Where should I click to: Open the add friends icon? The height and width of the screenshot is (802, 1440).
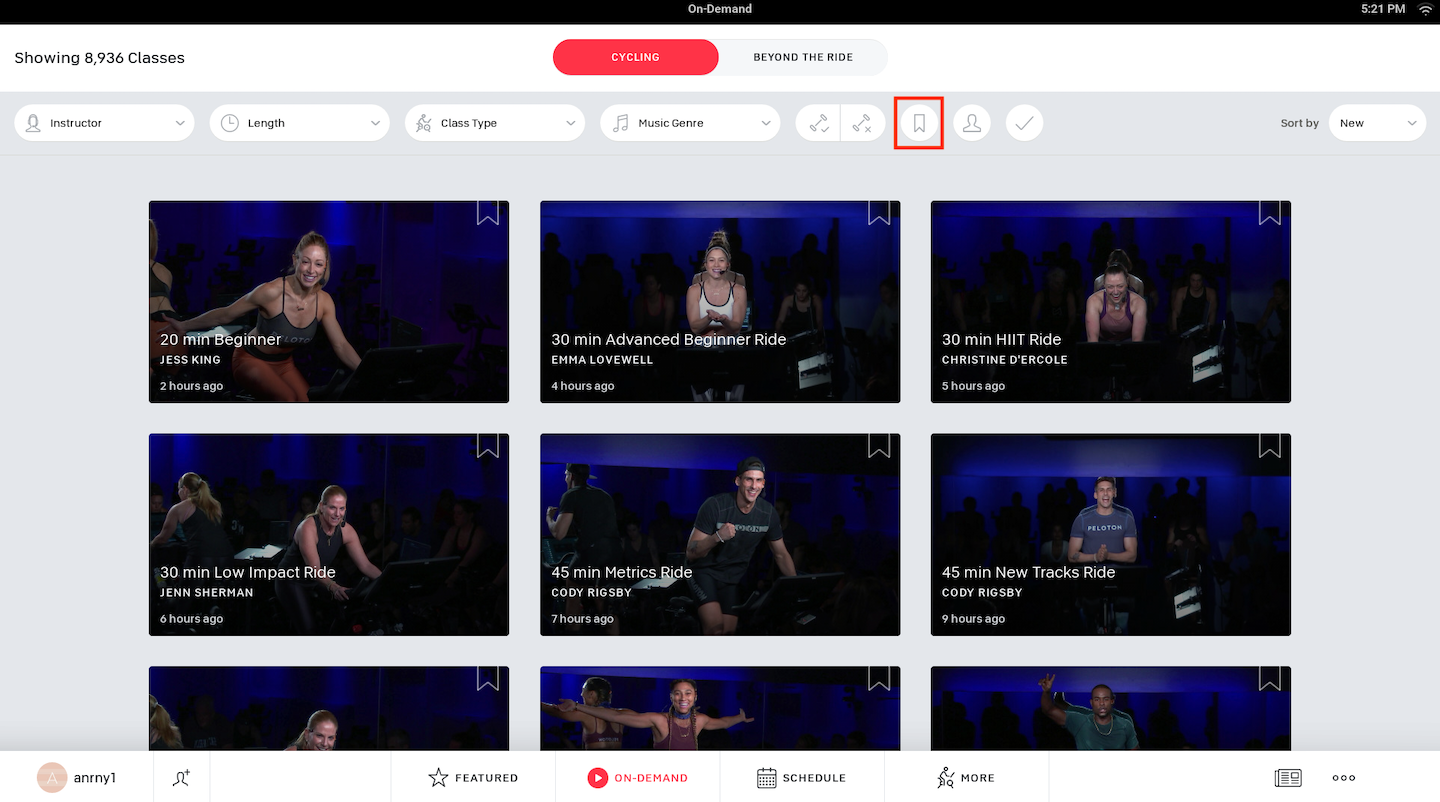(181, 778)
